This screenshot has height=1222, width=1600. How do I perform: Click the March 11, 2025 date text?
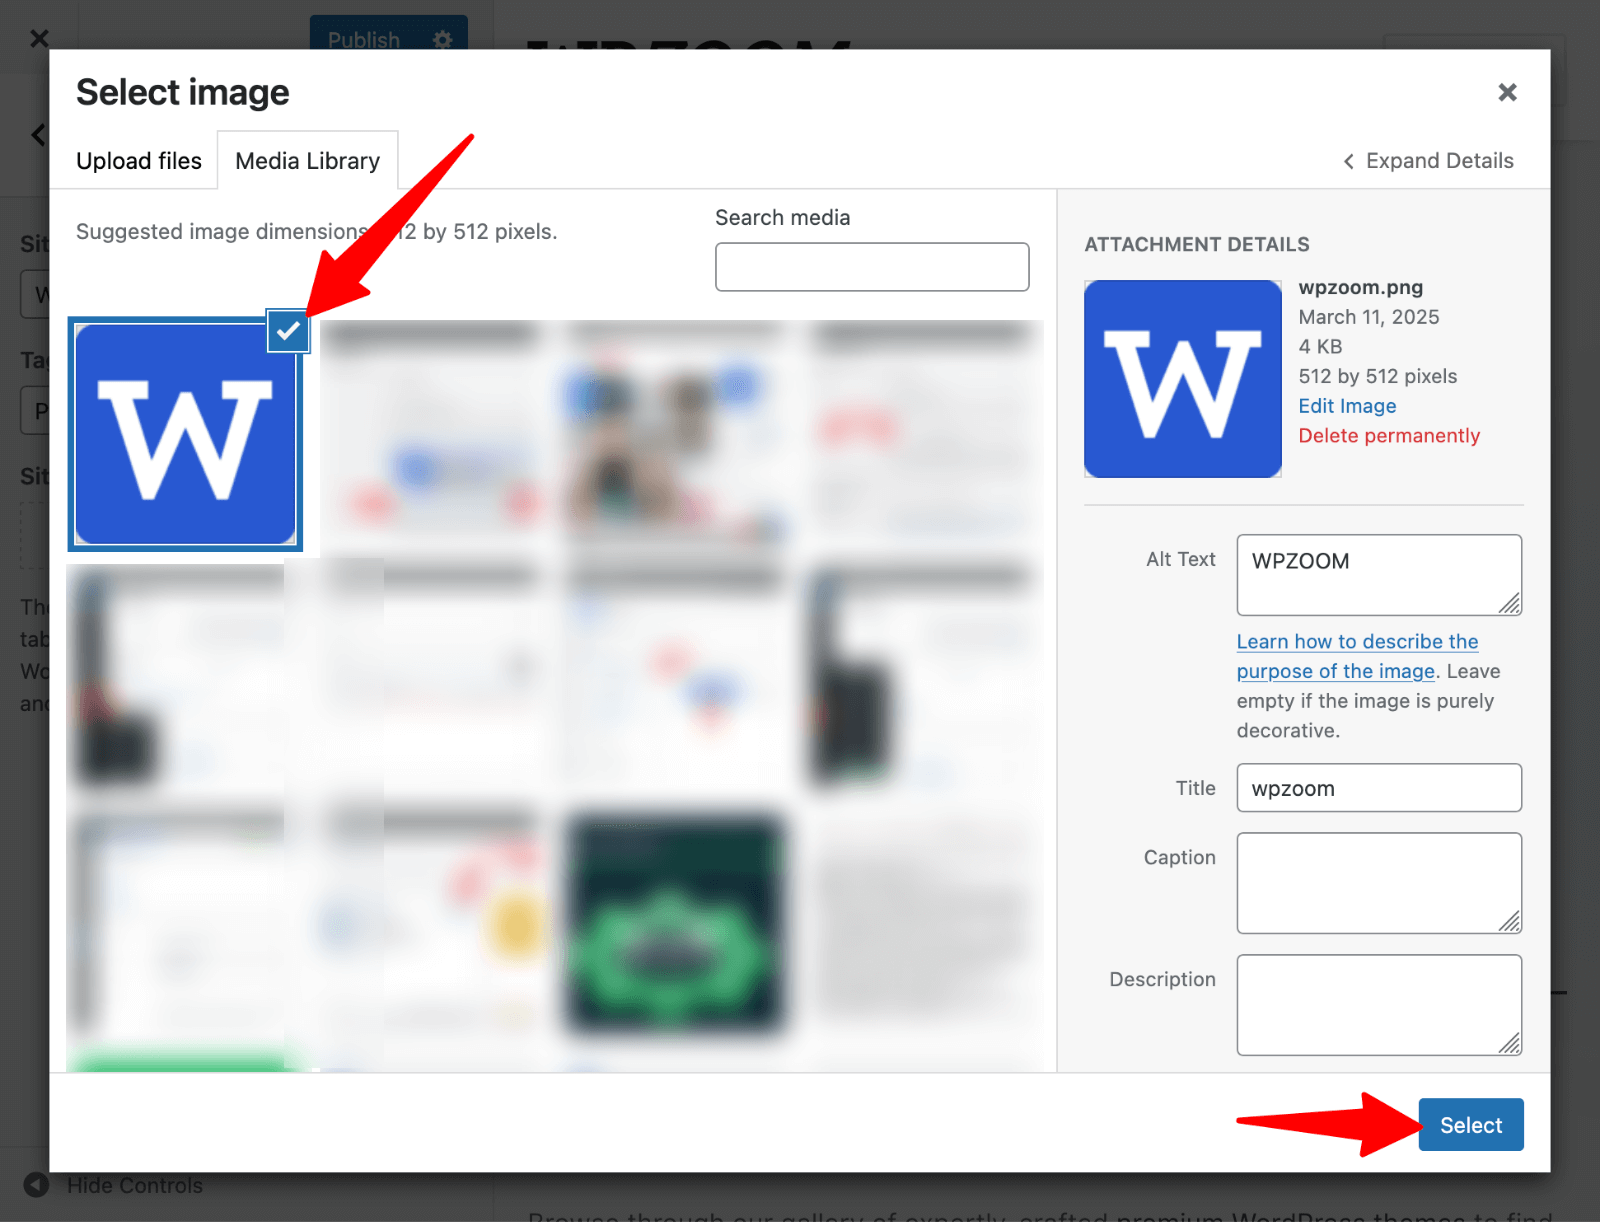point(1368,317)
